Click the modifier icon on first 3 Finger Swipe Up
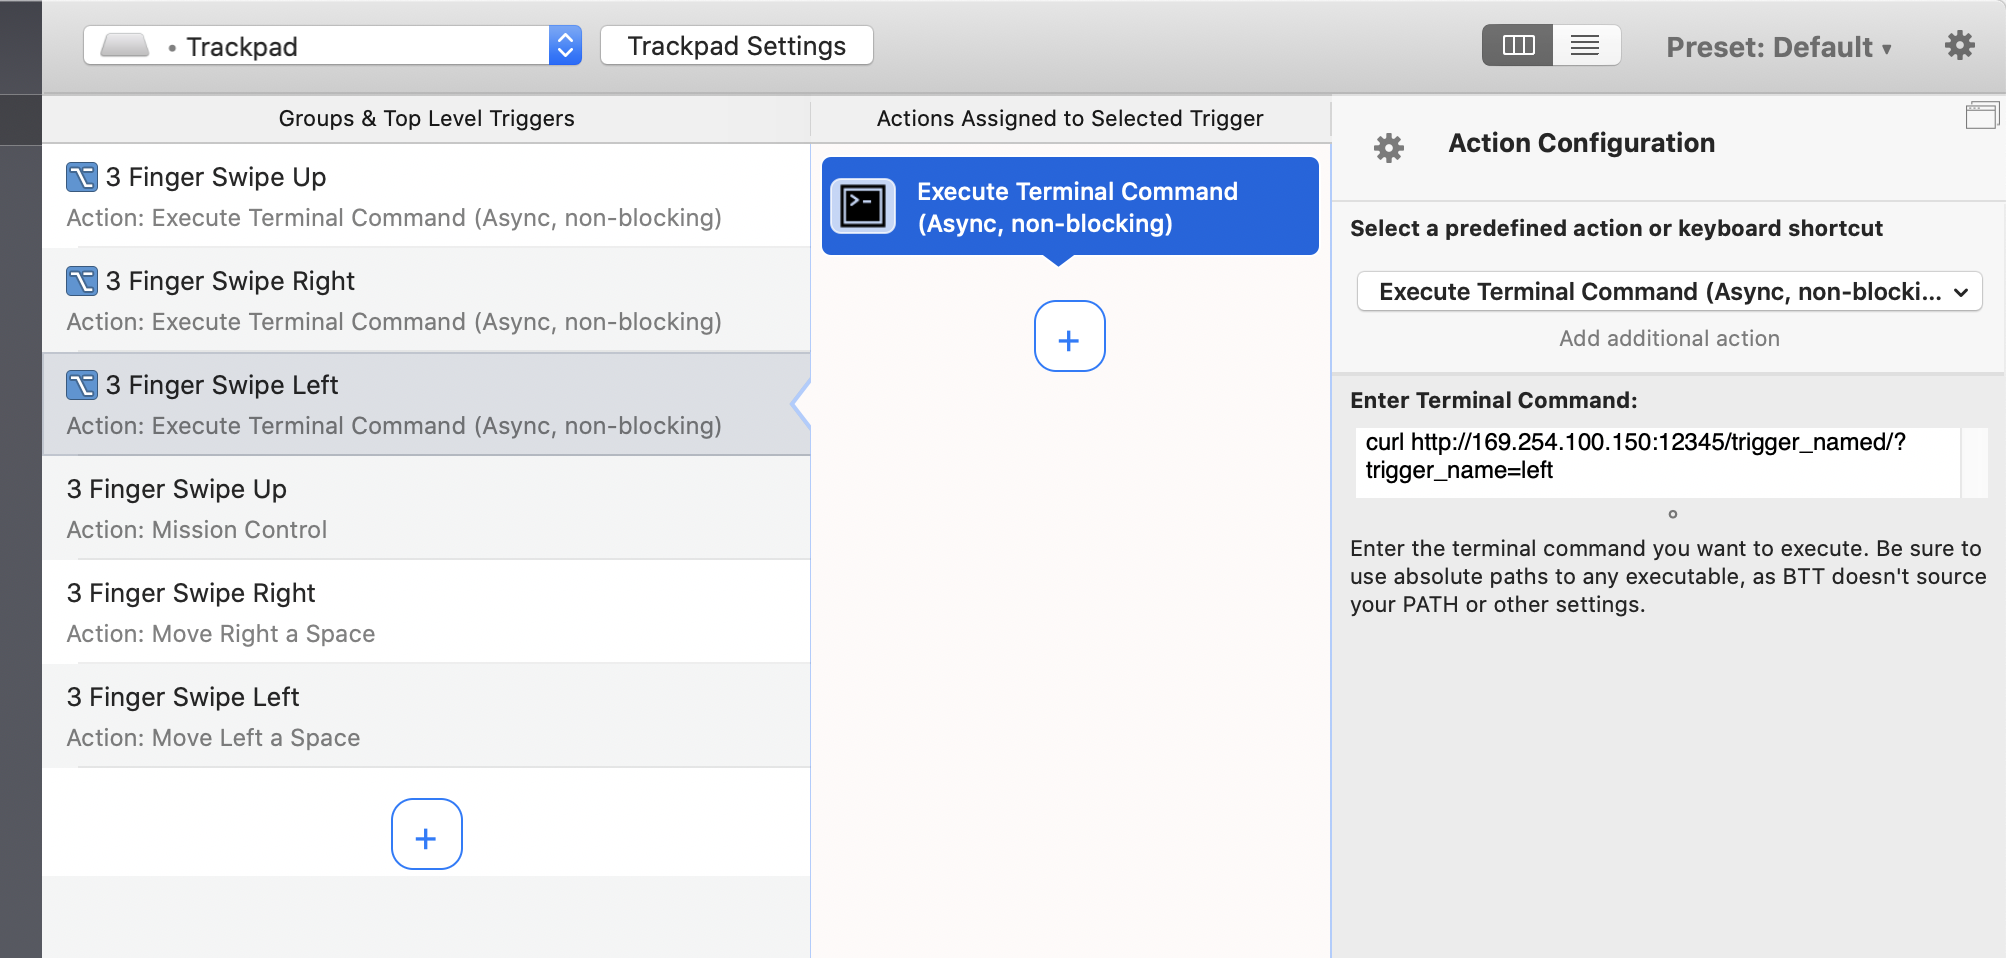 [82, 177]
